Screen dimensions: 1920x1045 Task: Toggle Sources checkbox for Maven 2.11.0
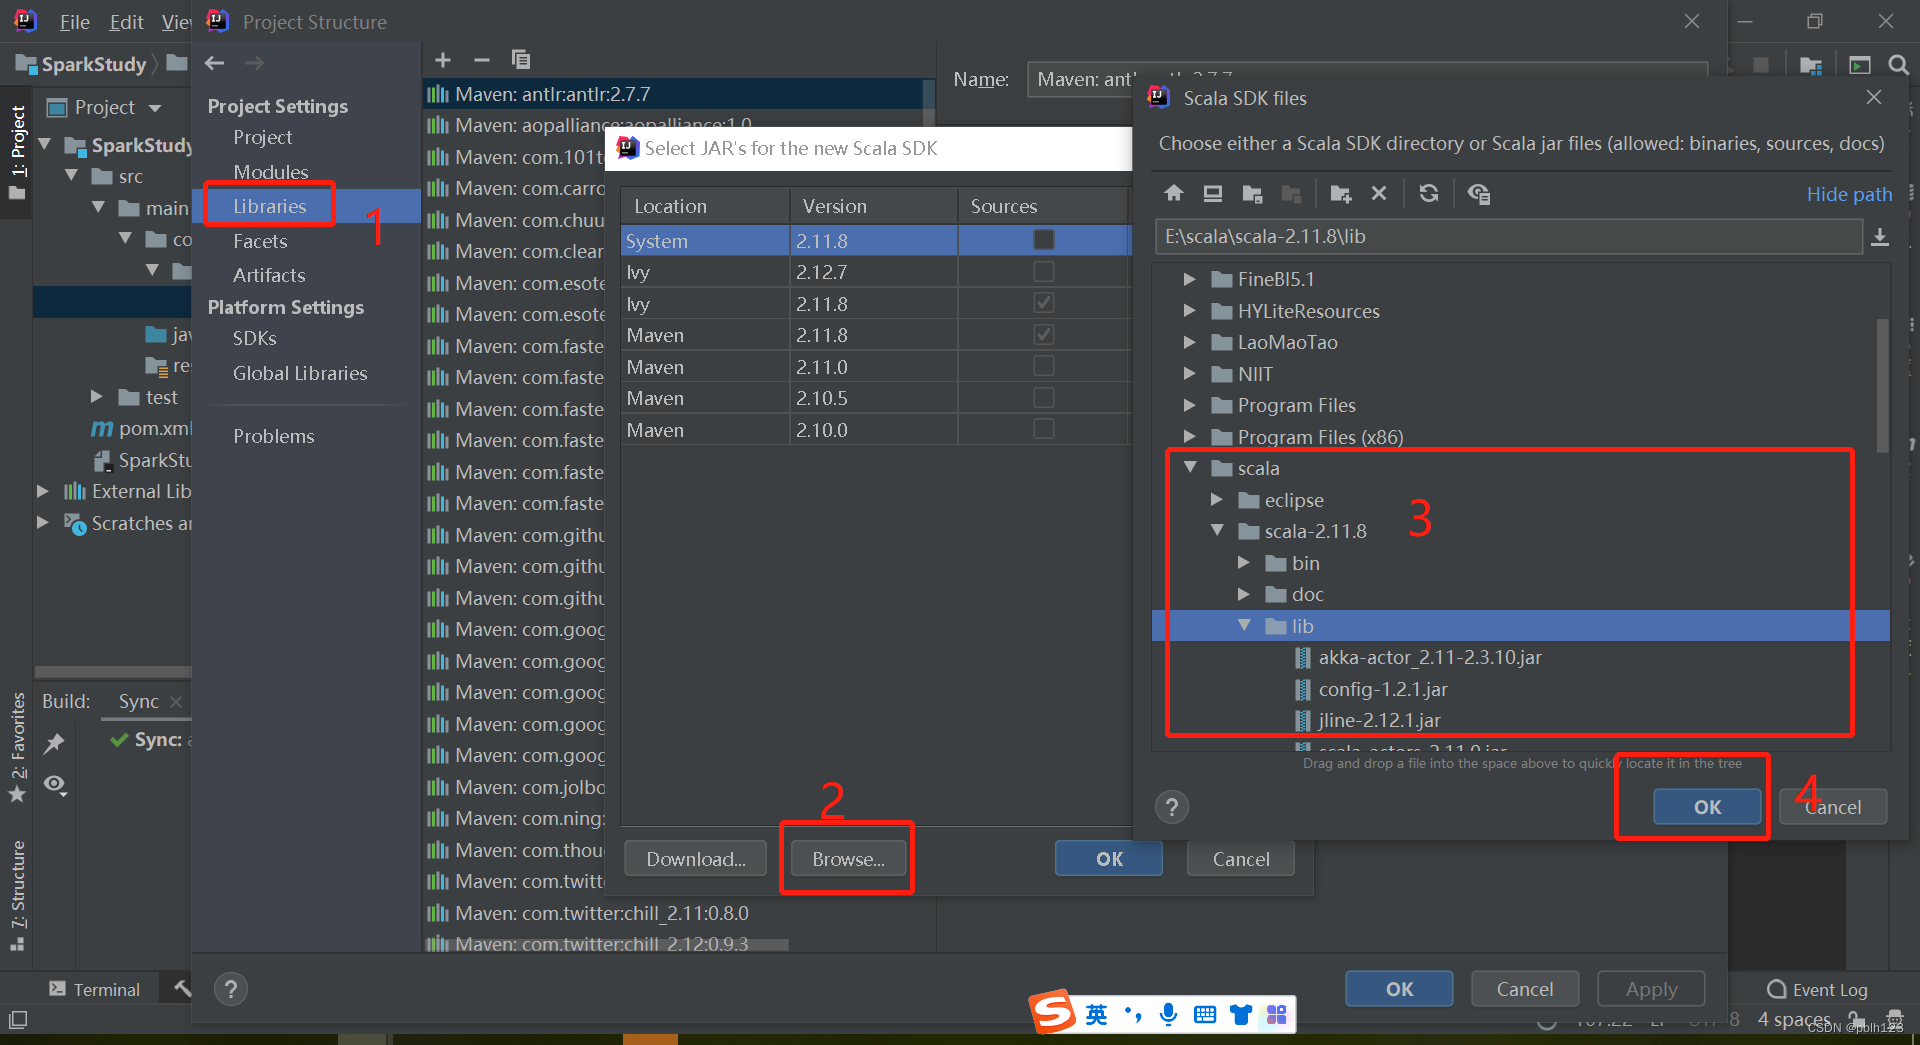[x=1043, y=366]
